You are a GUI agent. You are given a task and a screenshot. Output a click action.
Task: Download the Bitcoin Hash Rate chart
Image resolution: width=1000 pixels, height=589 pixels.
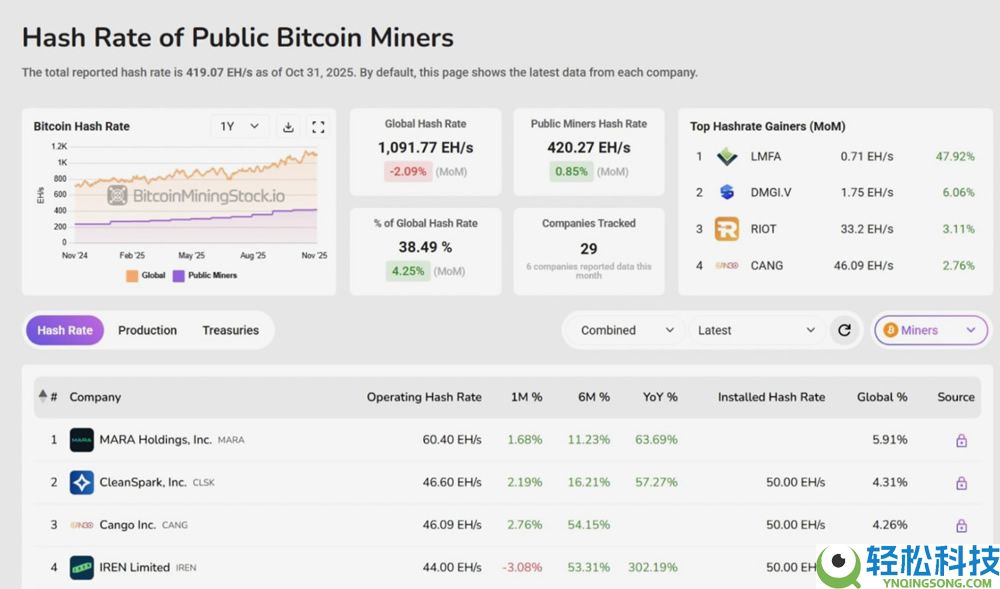[288, 127]
